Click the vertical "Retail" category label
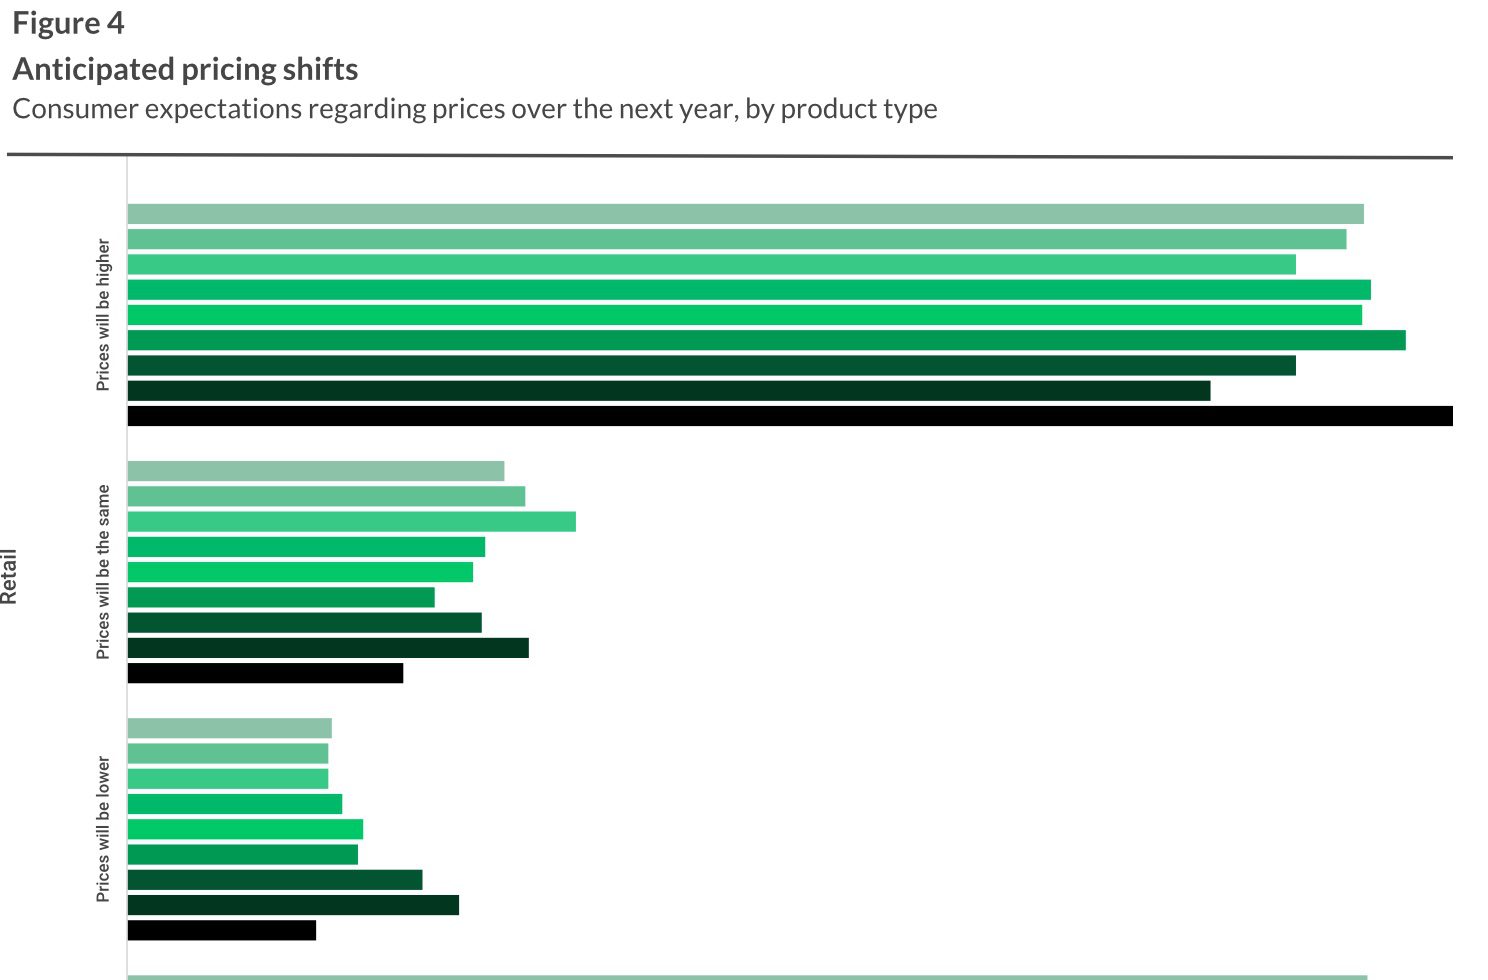 point(10,576)
